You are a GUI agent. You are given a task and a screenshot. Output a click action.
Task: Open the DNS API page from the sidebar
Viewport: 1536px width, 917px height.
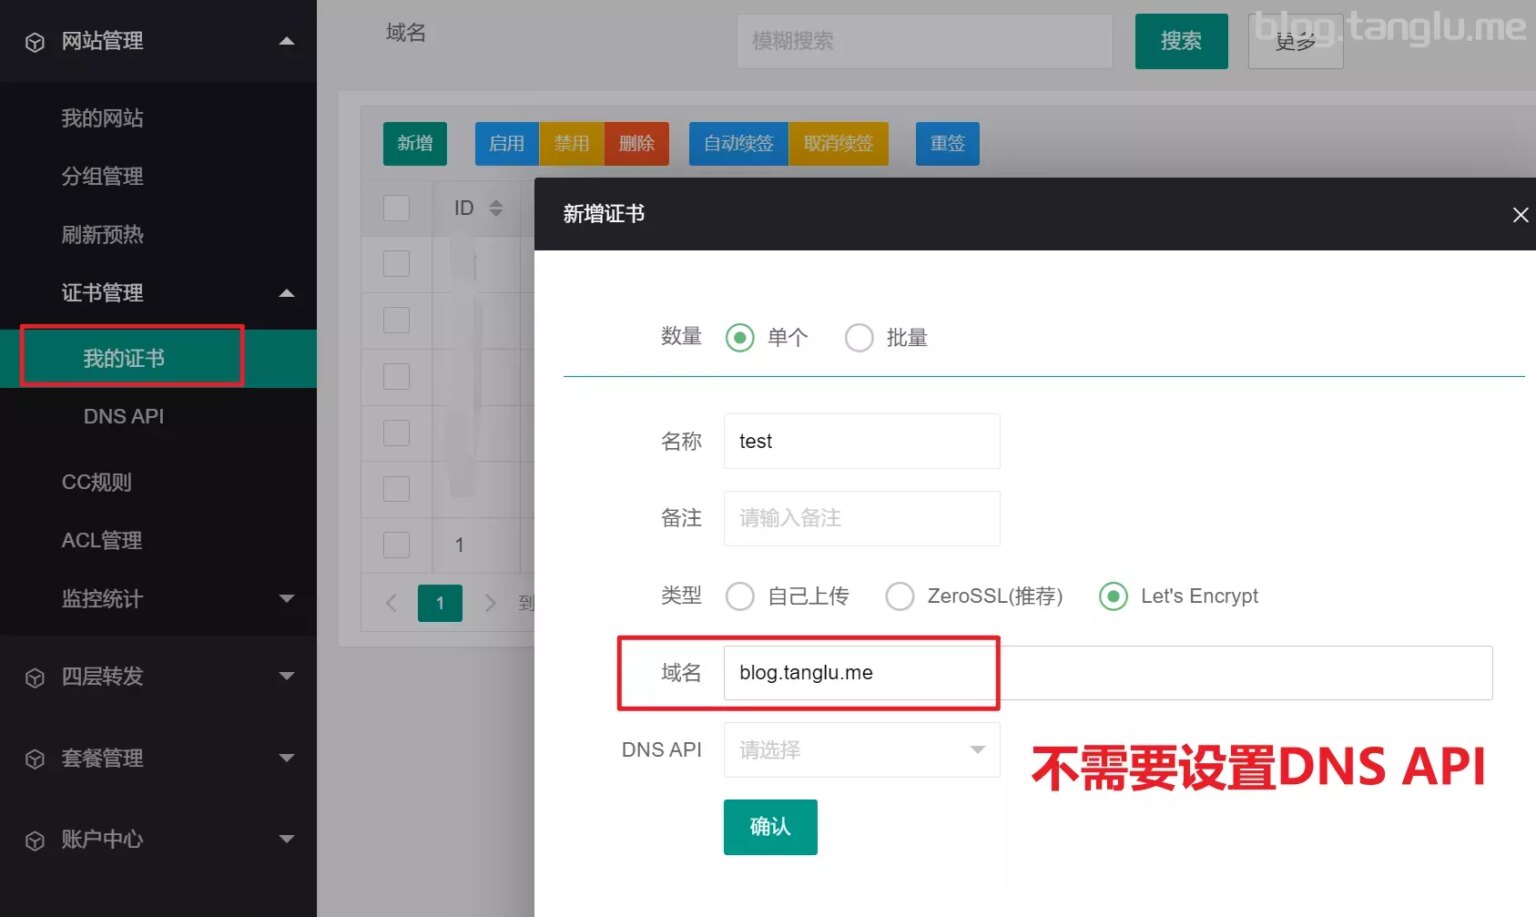(123, 416)
